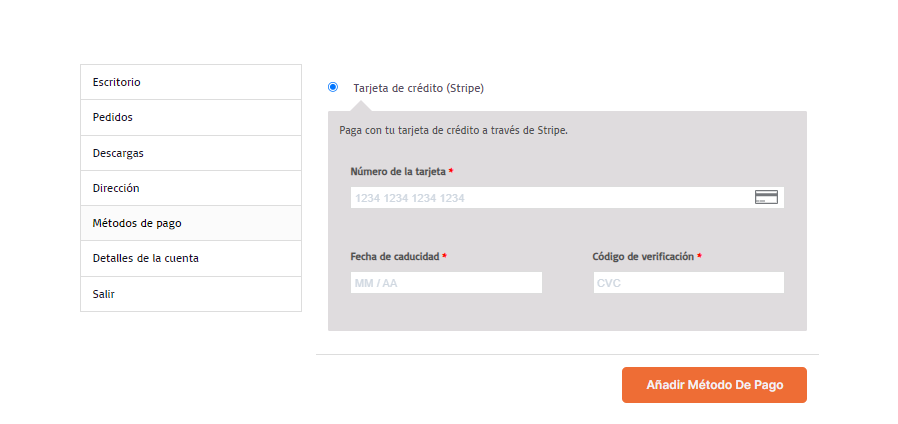Viewport: 898px width, 424px height.
Task: Focus the card number 1234 1234 input
Action: pyautogui.click(x=567, y=198)
